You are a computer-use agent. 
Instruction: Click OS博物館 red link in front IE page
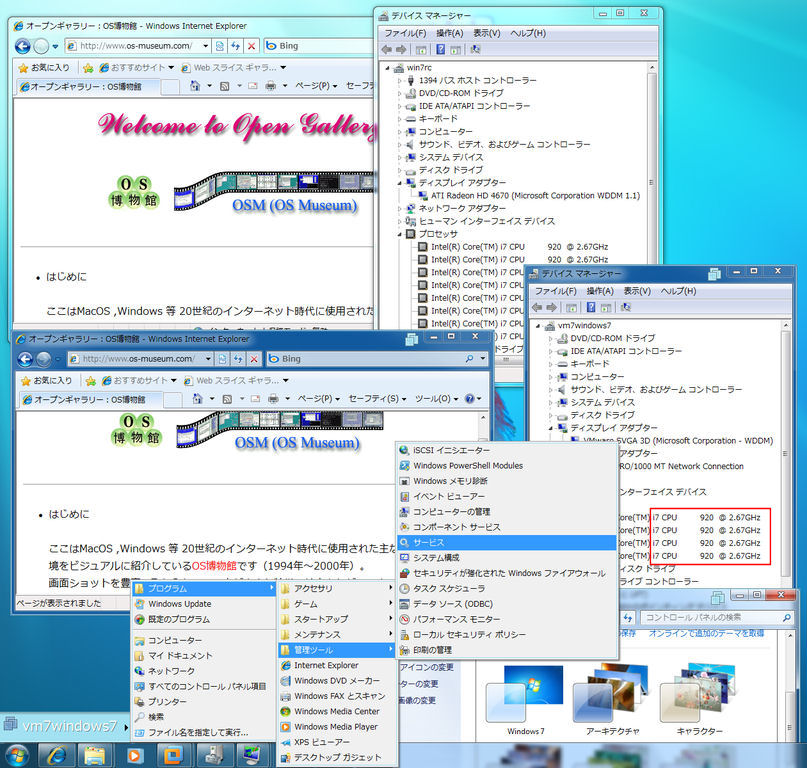tap(214, 566)
